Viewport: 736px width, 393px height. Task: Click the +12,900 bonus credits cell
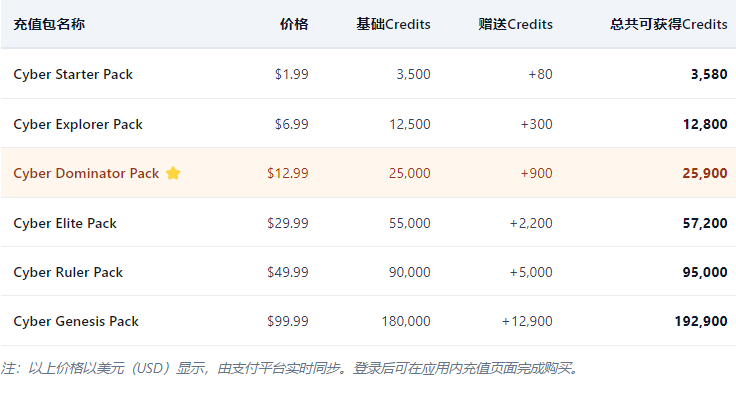tap(527, 321)
